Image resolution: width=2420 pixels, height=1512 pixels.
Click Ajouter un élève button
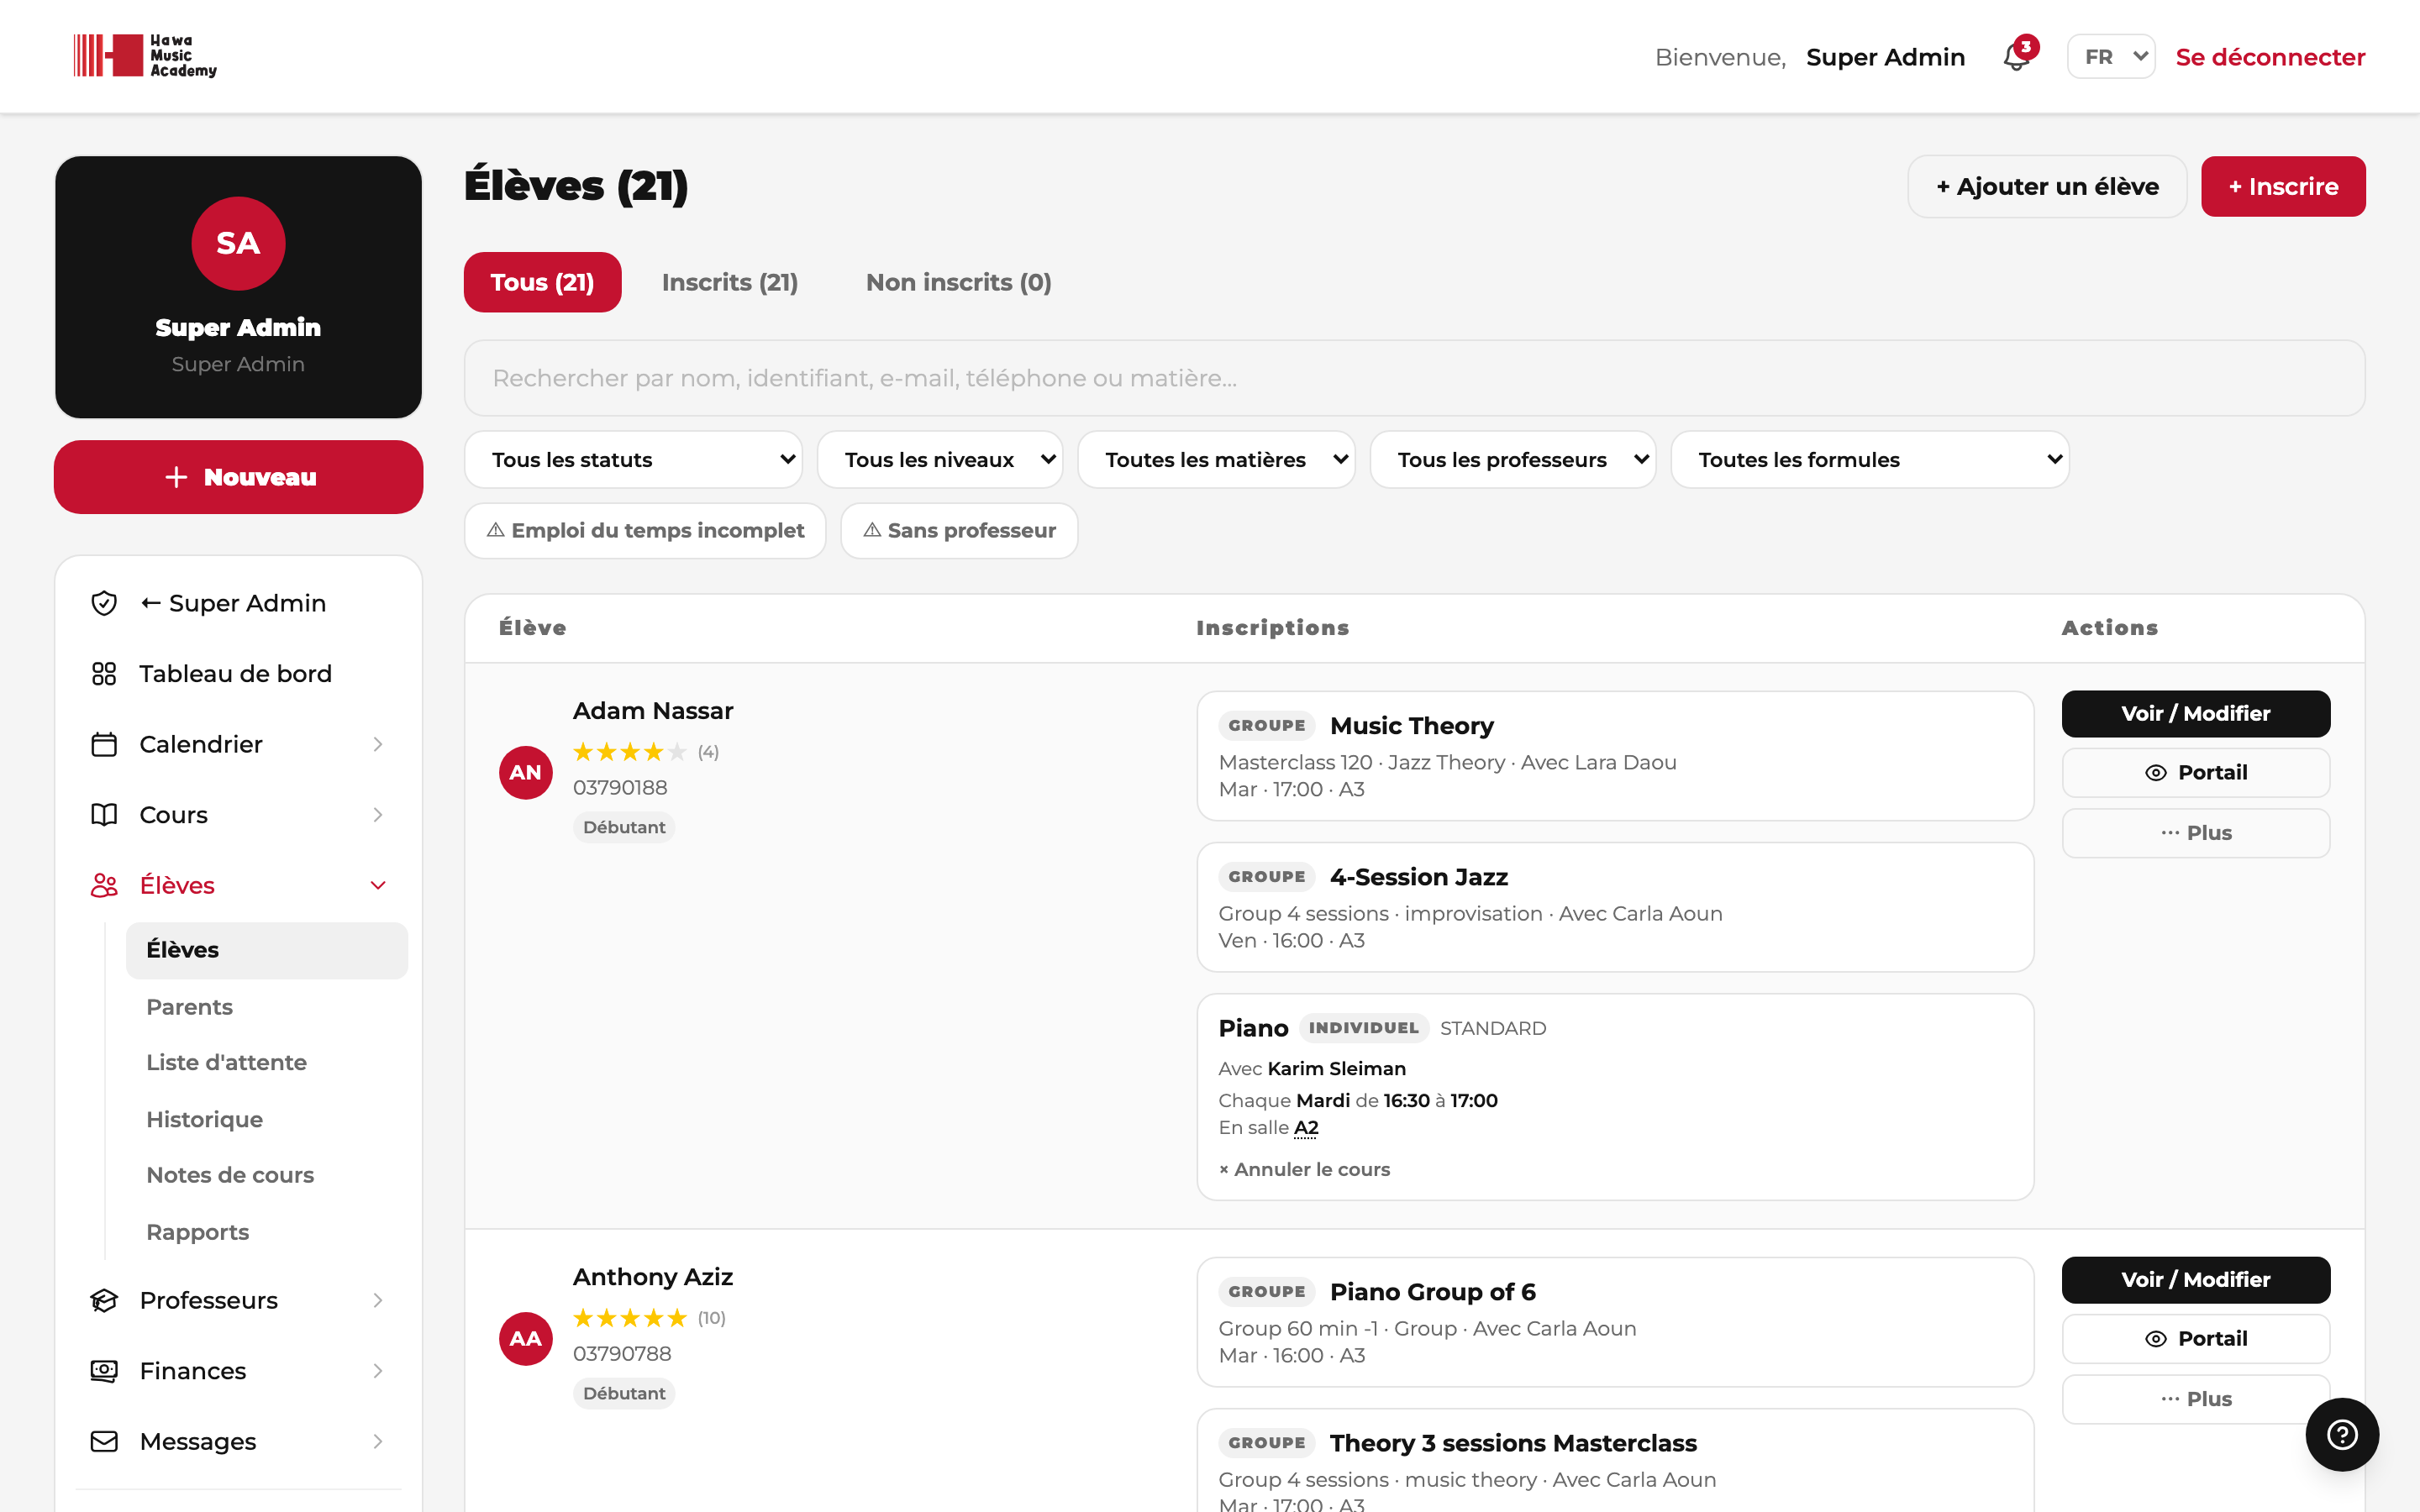click(2047, 186)
